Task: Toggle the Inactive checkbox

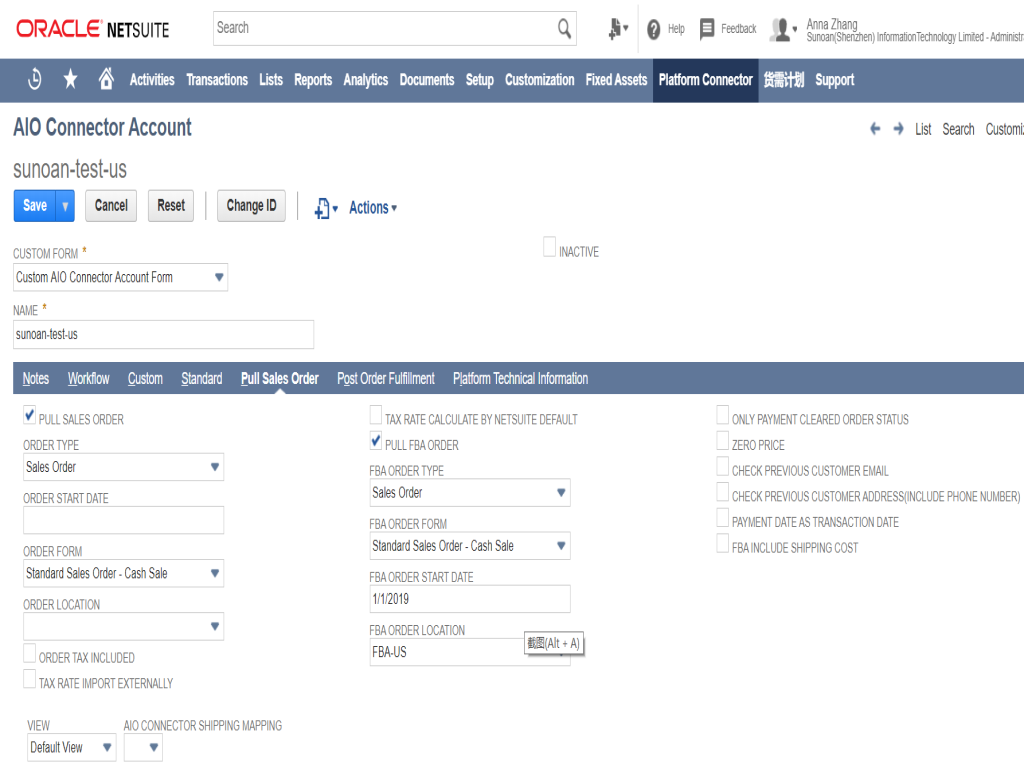Action: tap(549, 247)
